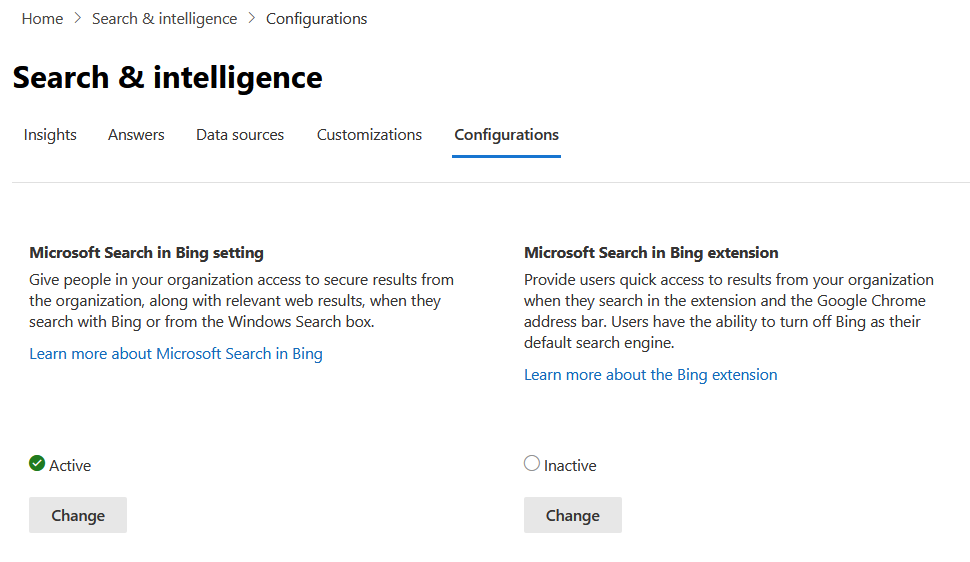Click the empty Inactive status circle

tap(532, 463)
